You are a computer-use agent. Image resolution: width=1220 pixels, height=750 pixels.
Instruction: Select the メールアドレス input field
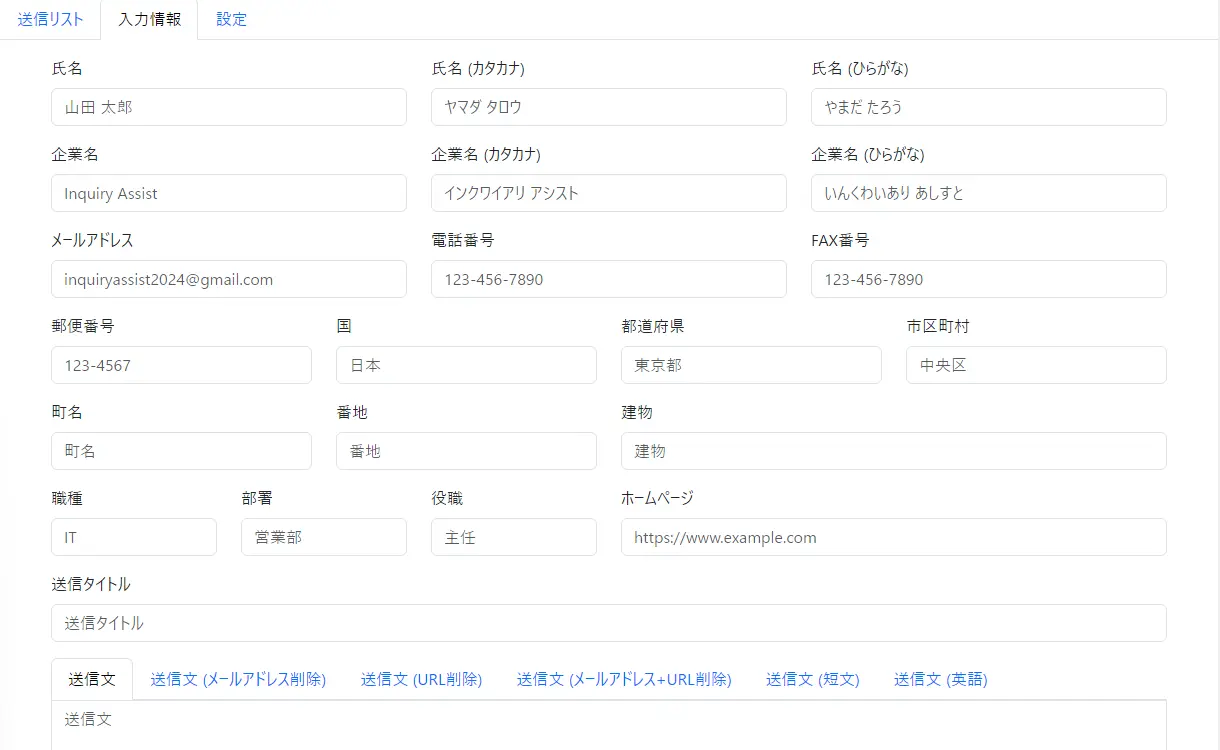point(228,279)
